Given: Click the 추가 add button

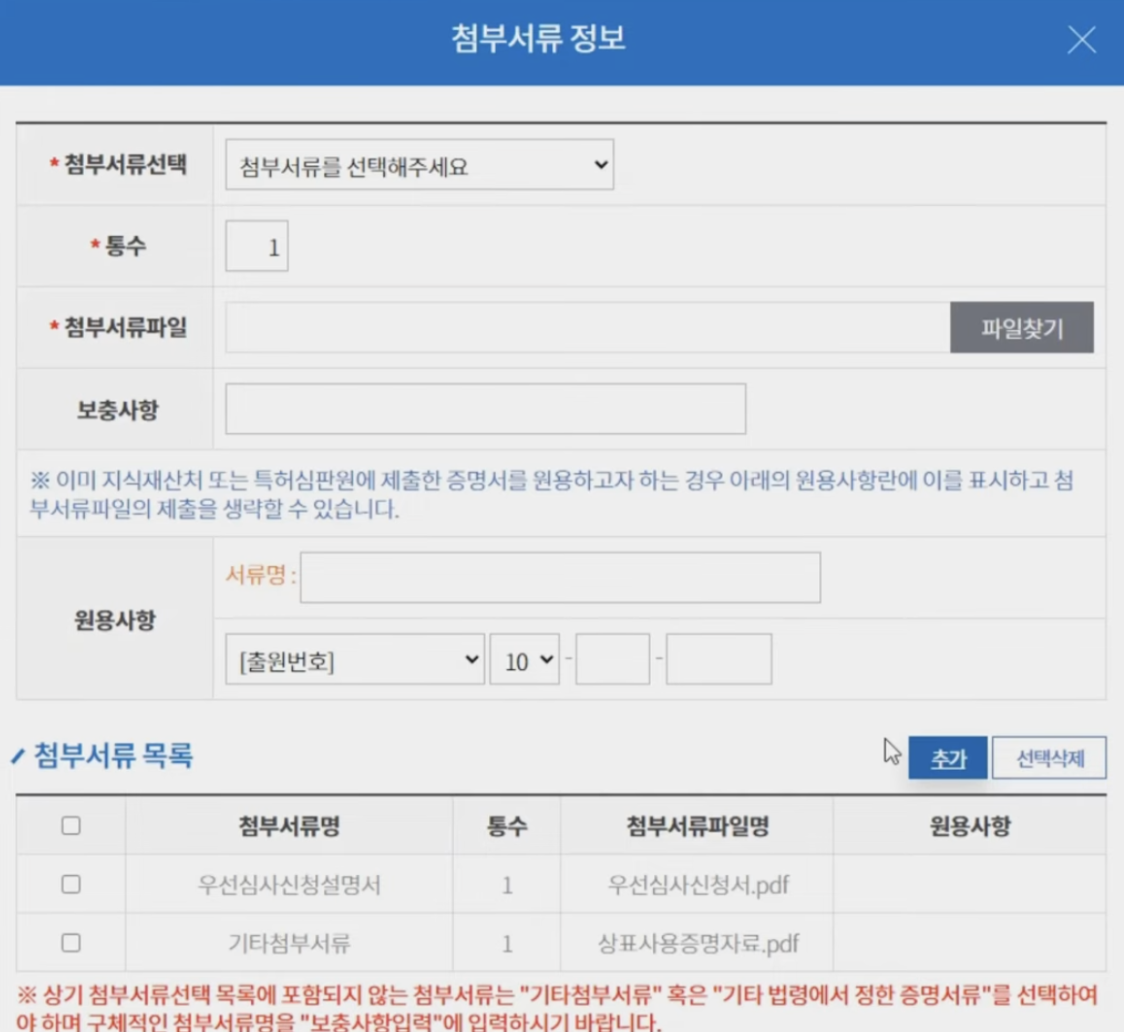Looking at the screenshot, I should click(946, 758).
